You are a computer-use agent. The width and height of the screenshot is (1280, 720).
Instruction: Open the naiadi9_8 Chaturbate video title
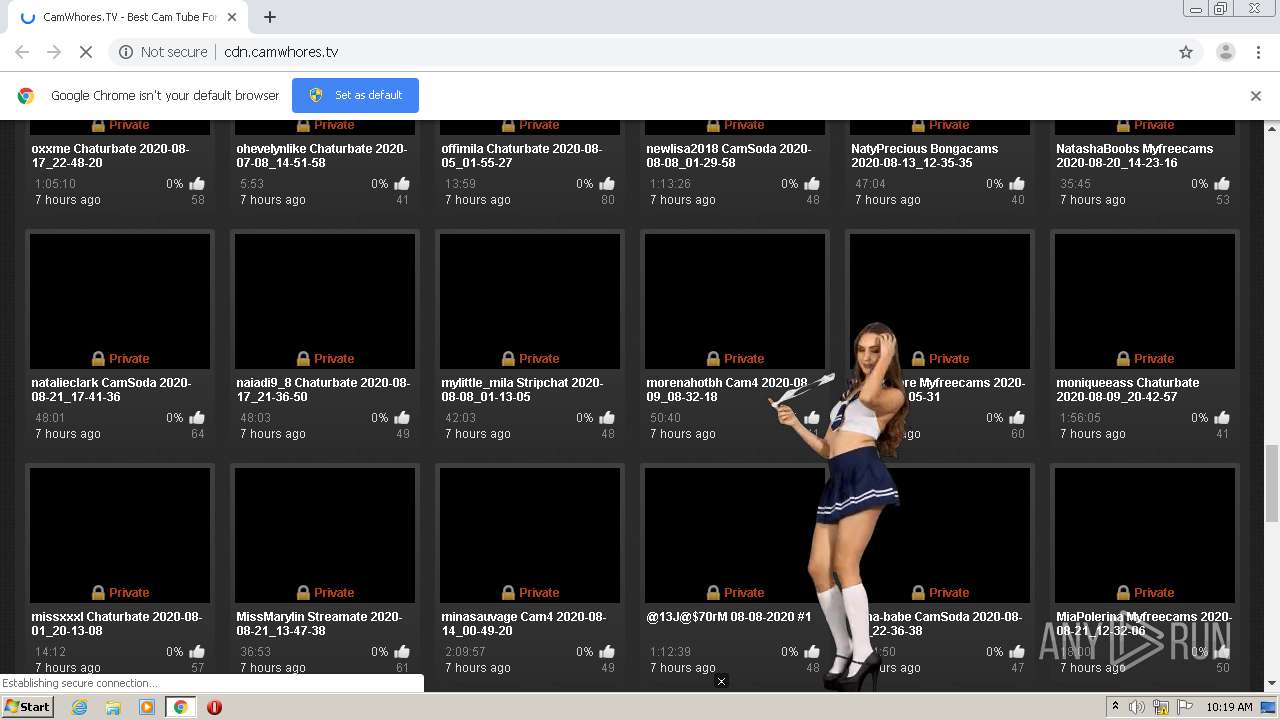(323, 390)
